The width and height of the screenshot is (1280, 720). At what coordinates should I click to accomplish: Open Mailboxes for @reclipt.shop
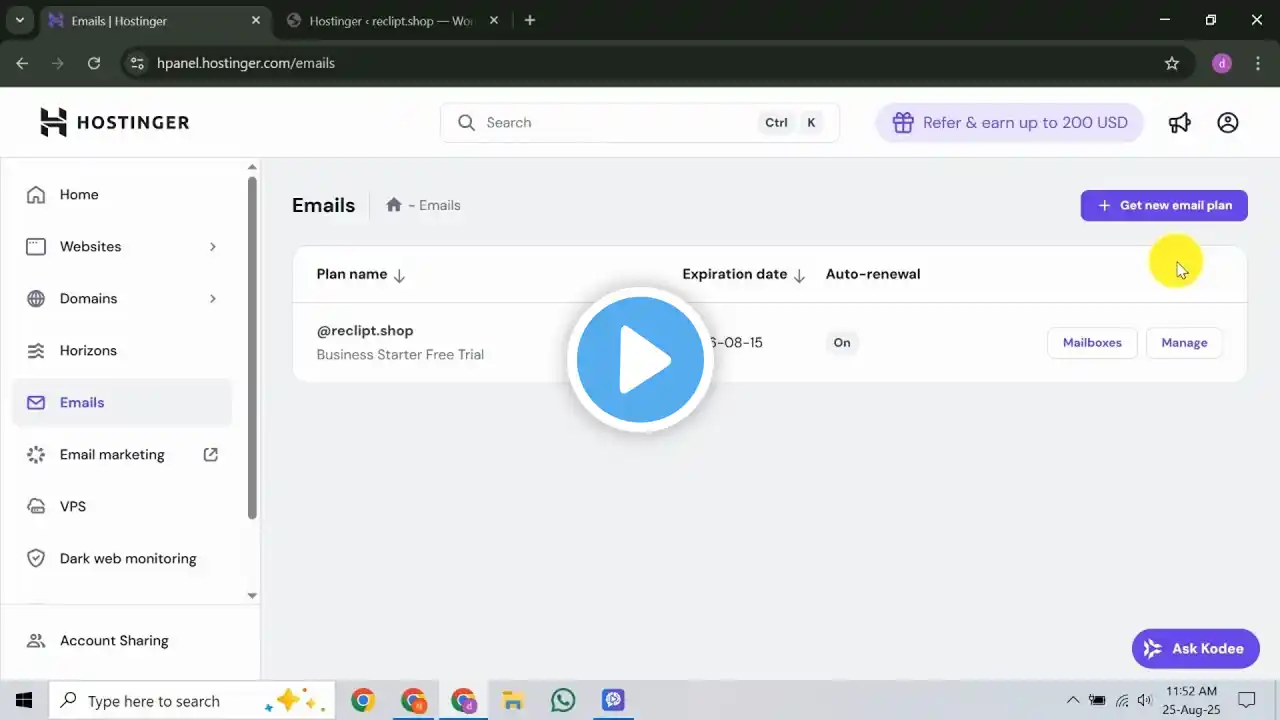point(1092,343)
